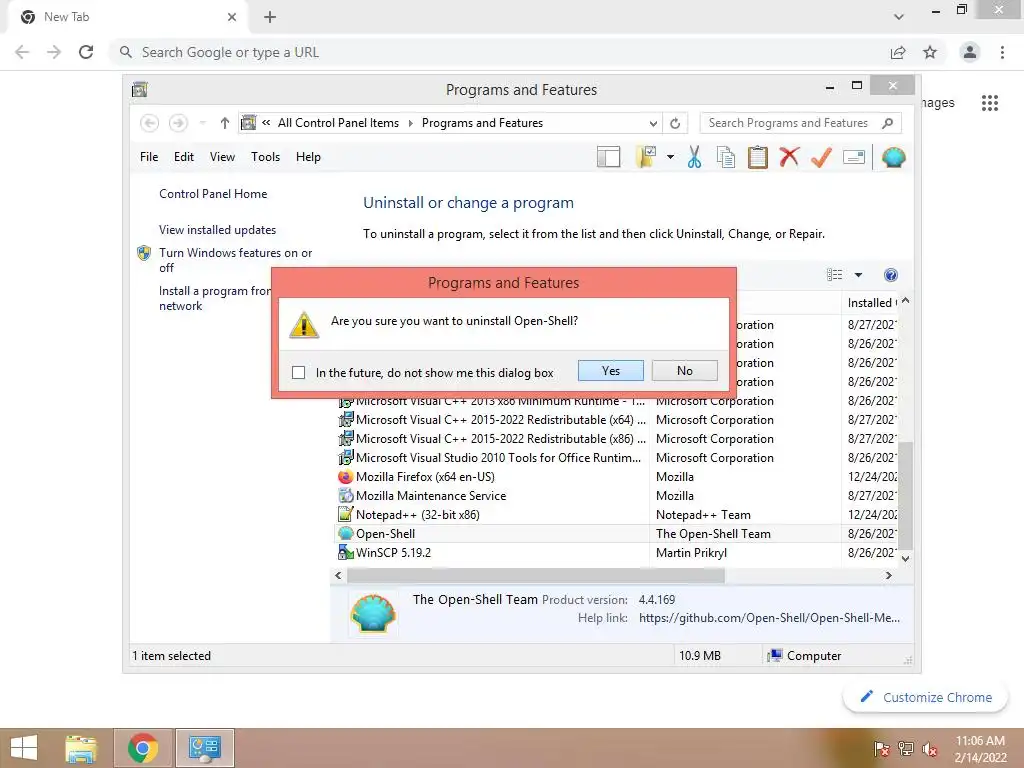The height and width of the screenshot is (768, 1024).
Task: Click the Email envelope toolbar icon
Action: tap(854, 157)
